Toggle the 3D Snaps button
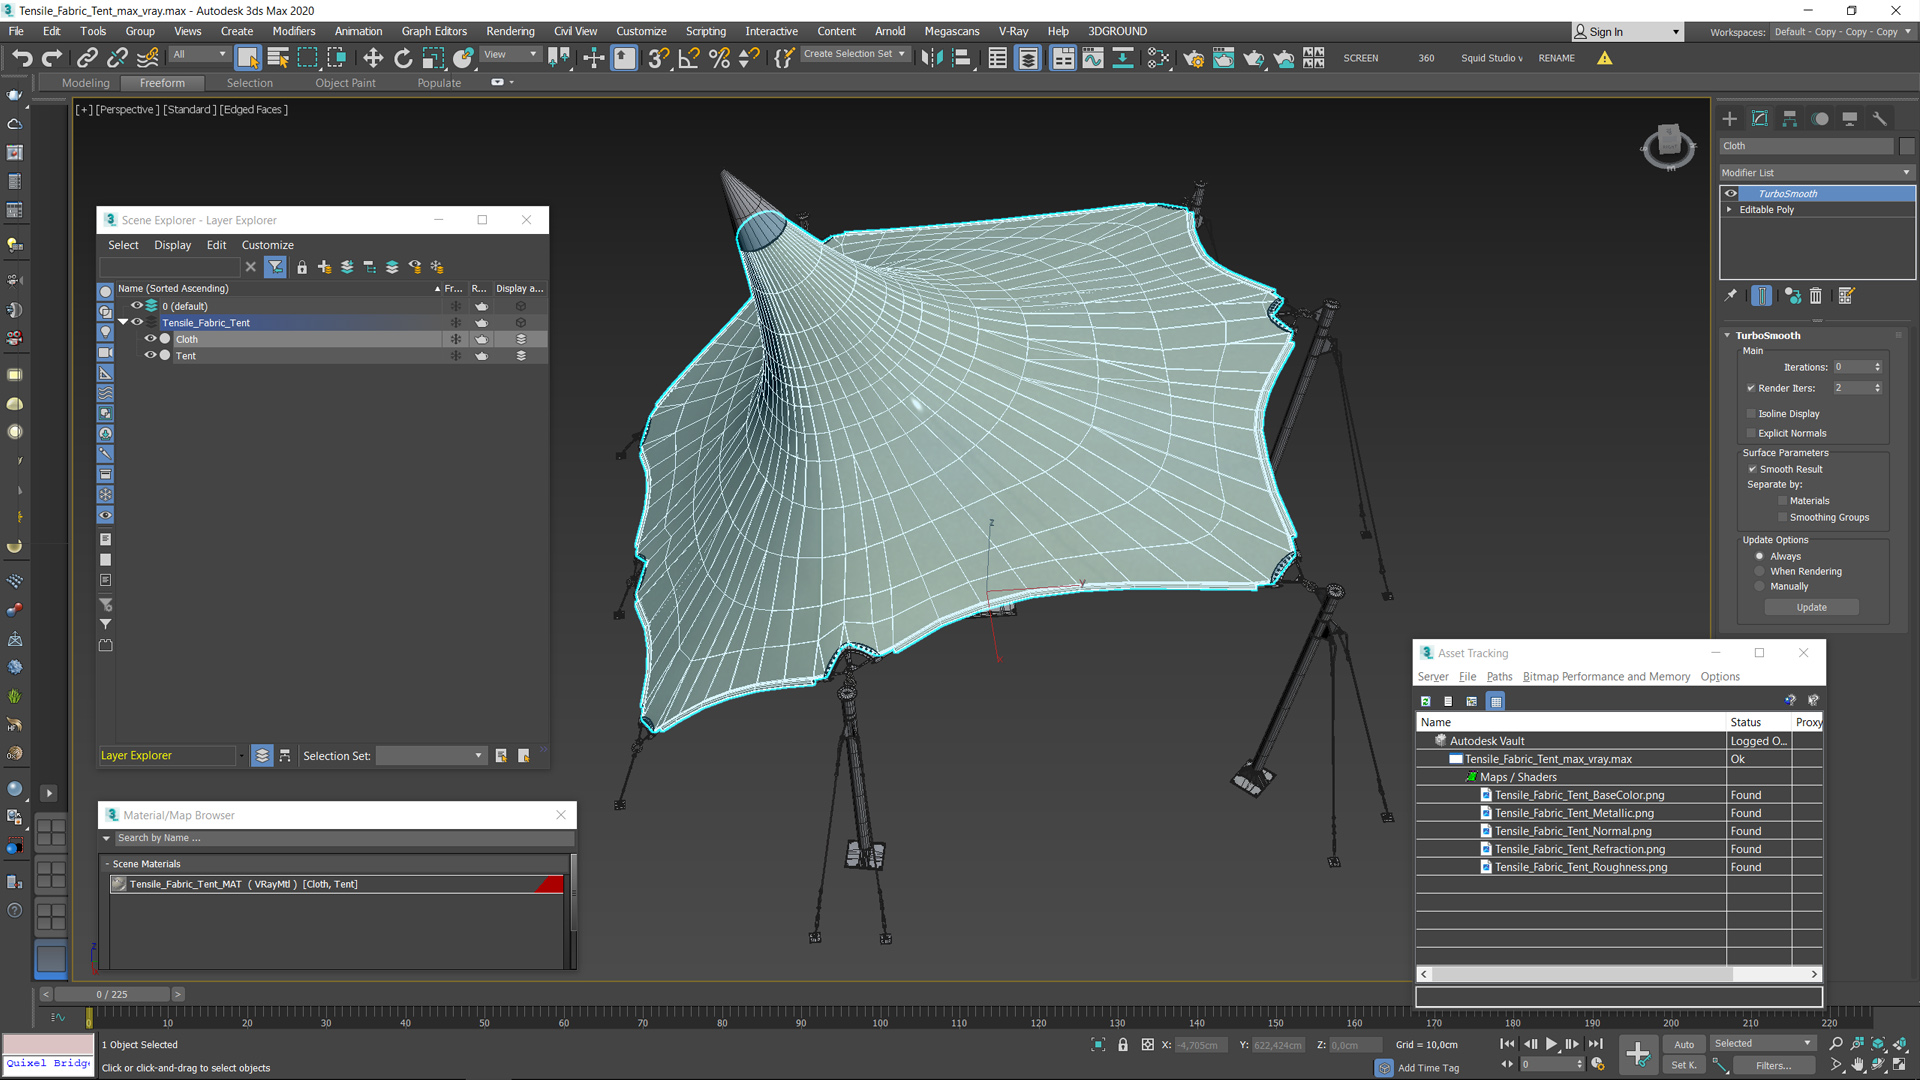1920x1080 pixels. [658, 58]
